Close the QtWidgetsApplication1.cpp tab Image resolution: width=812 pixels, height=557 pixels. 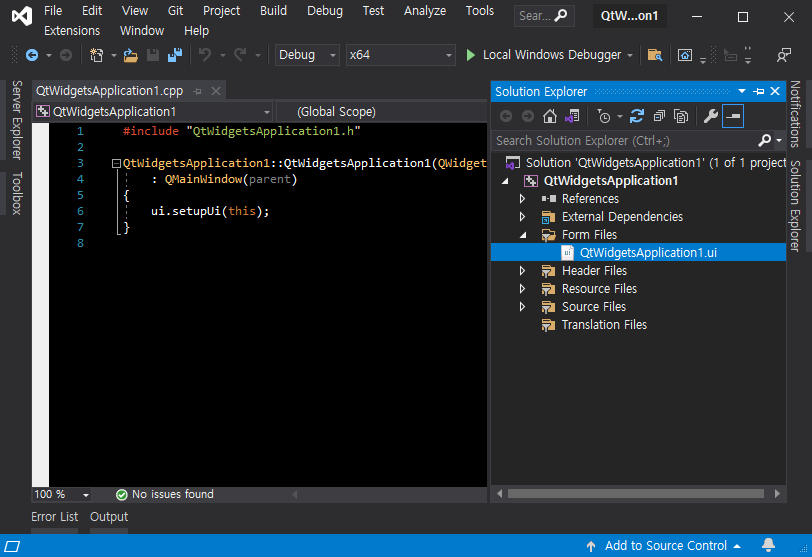[216, 91]
